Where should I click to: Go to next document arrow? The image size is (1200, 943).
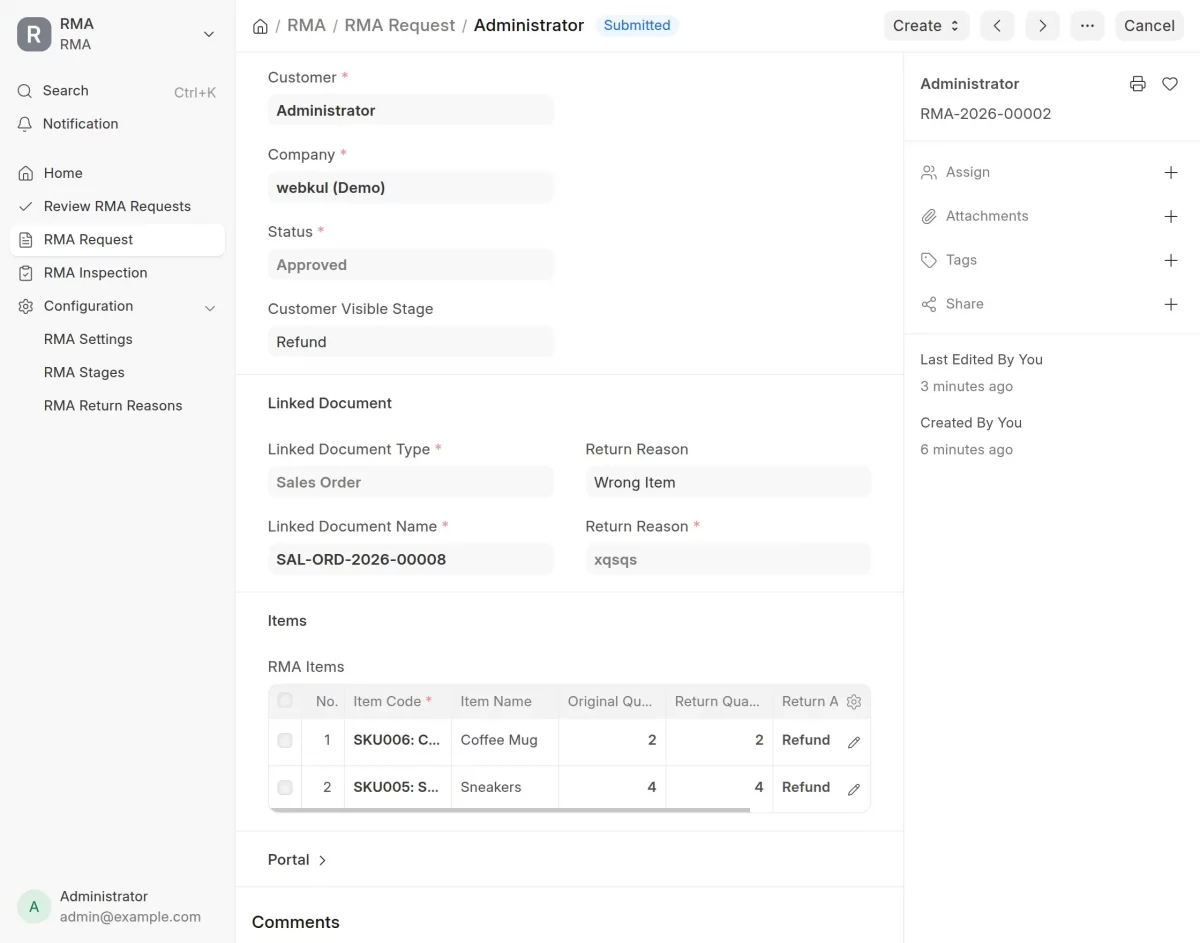click(1042, 26)
